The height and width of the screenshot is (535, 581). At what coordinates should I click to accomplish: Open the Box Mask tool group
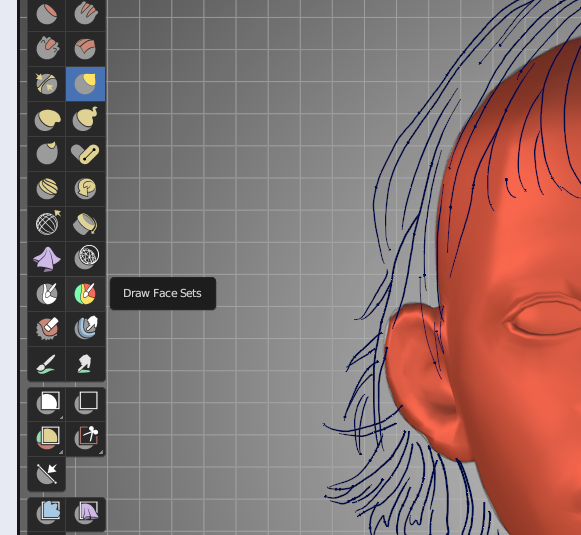click(x=47, y=403)
